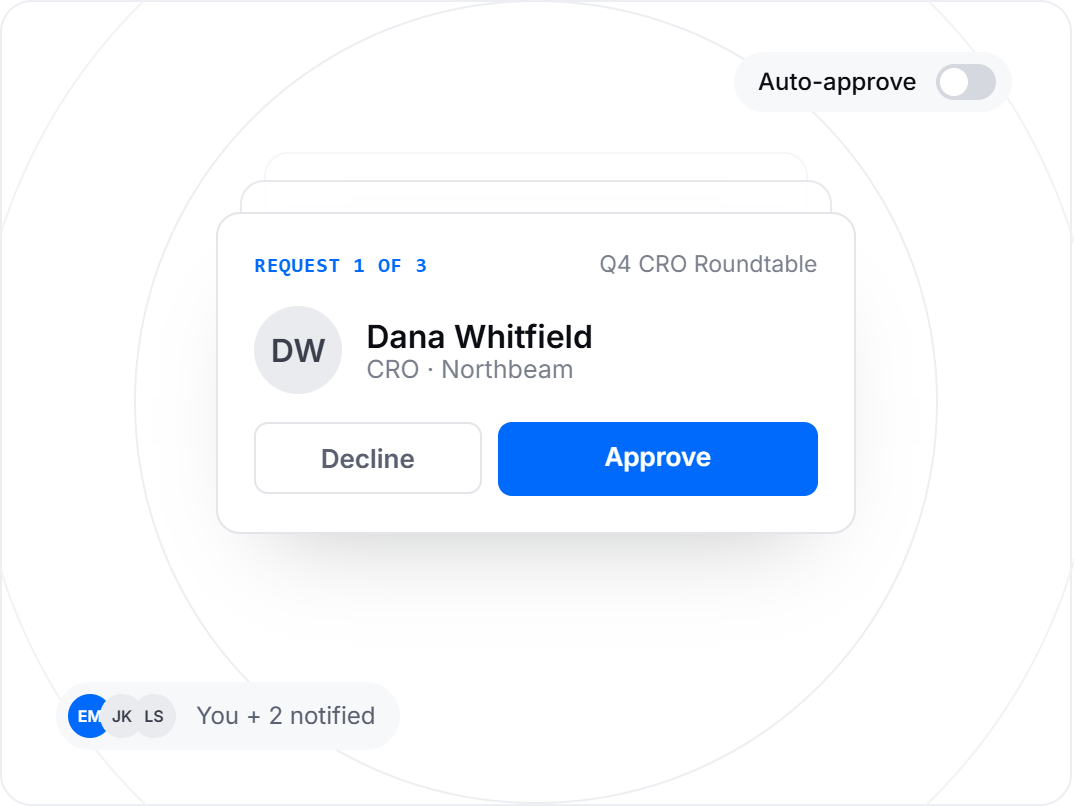The width and height of the screenshot is (1074, 806).
Task: Click the REQUEST 1 OF 3 counter
Action: [x=340, y=266]
